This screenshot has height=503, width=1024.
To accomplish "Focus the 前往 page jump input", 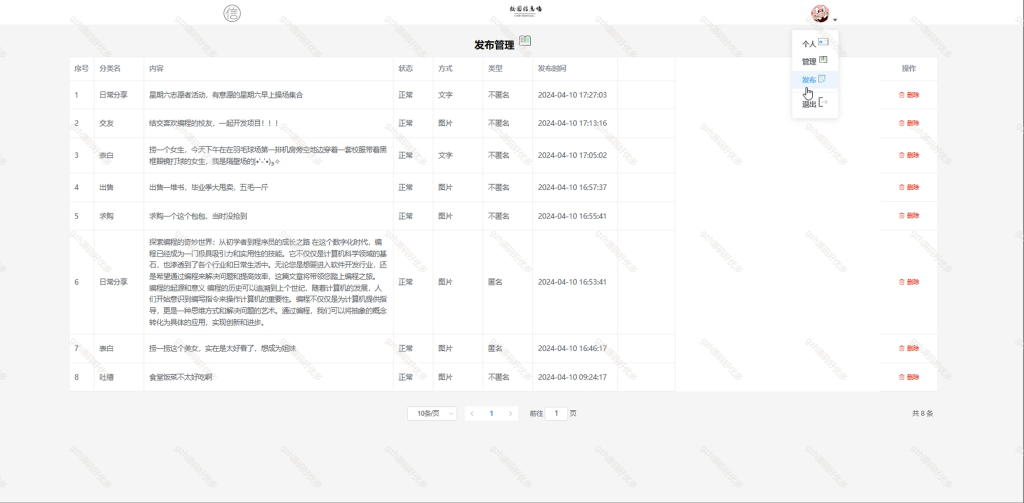I will (x=556, y=414).
